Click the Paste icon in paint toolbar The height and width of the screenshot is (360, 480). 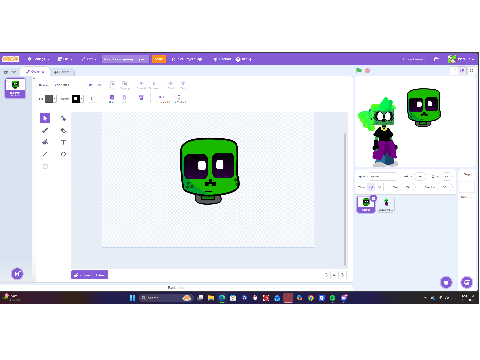click(124, 98)
